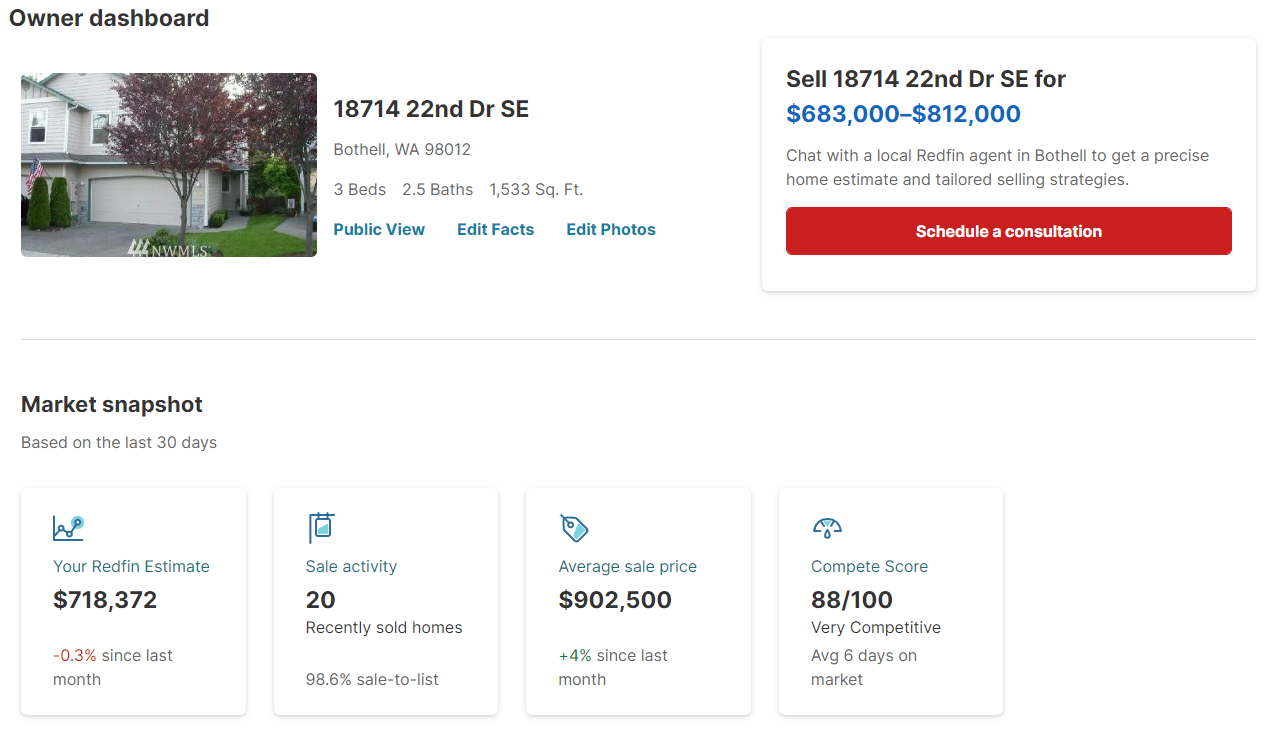
Task: Click the Market snapshot heading
Action: [x=112, y=405]
